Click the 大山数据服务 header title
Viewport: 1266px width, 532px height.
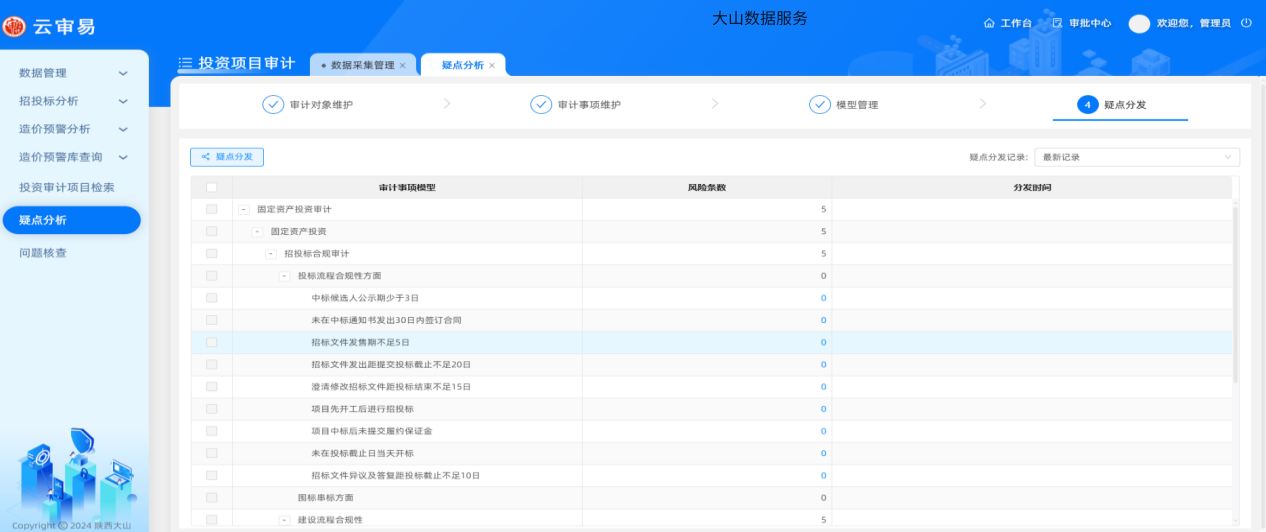pos(759,18)
